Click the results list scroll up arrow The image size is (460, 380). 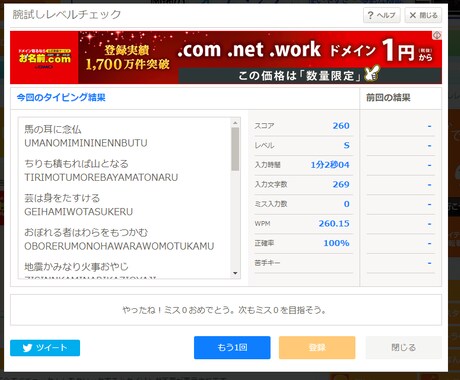click(x=235, y=123)
